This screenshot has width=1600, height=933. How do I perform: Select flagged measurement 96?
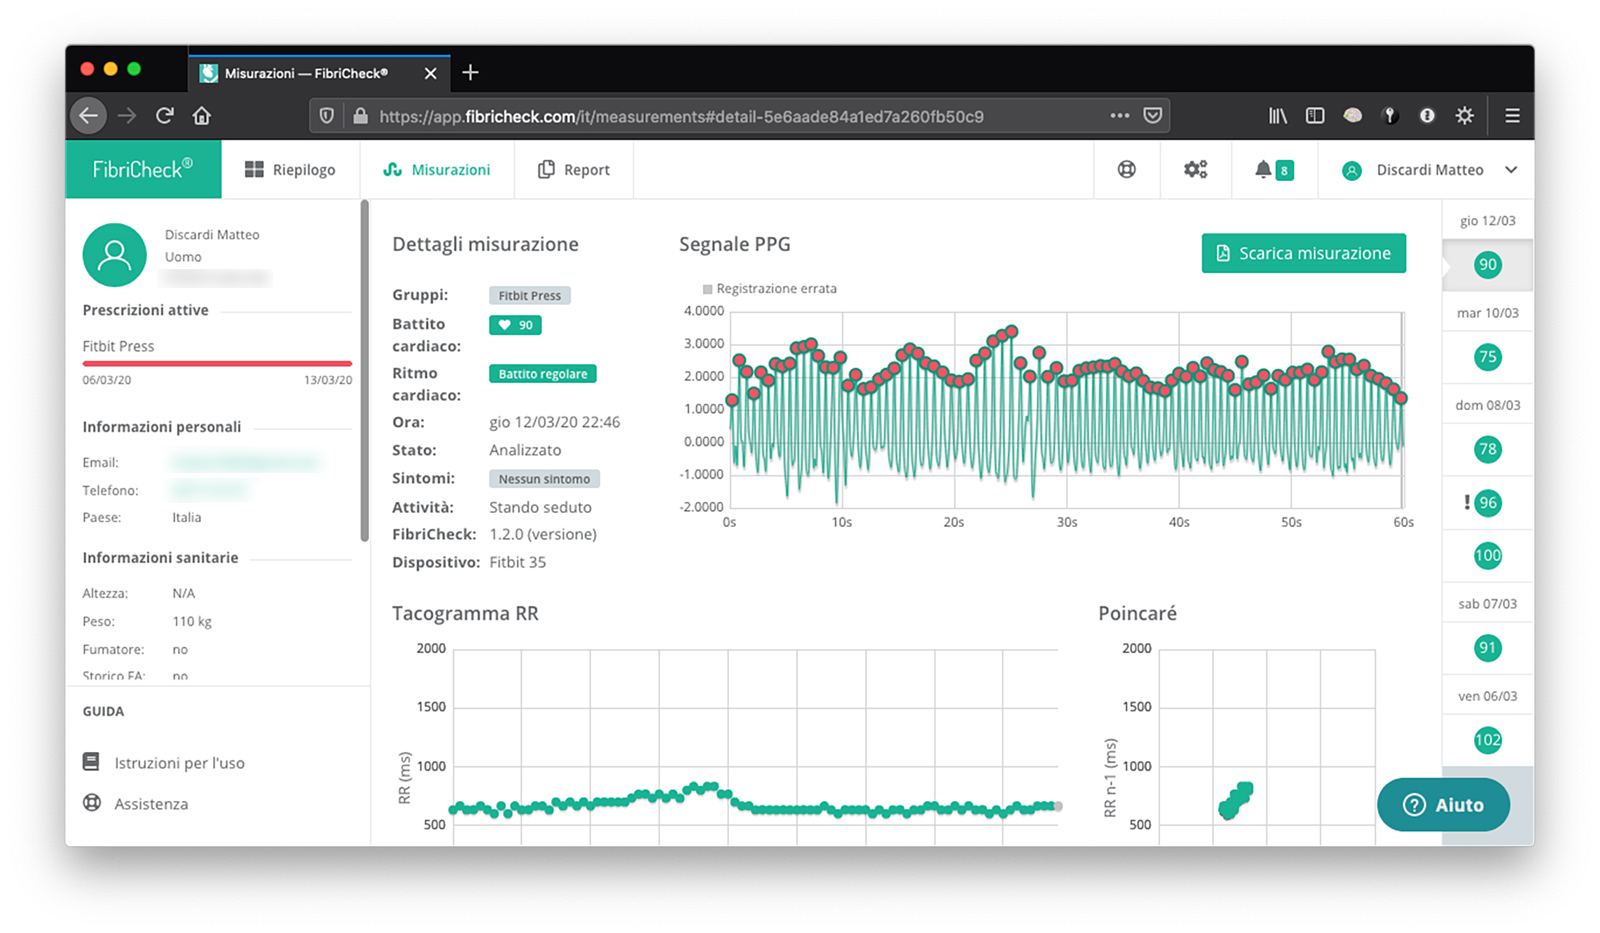pos(1488,503)
